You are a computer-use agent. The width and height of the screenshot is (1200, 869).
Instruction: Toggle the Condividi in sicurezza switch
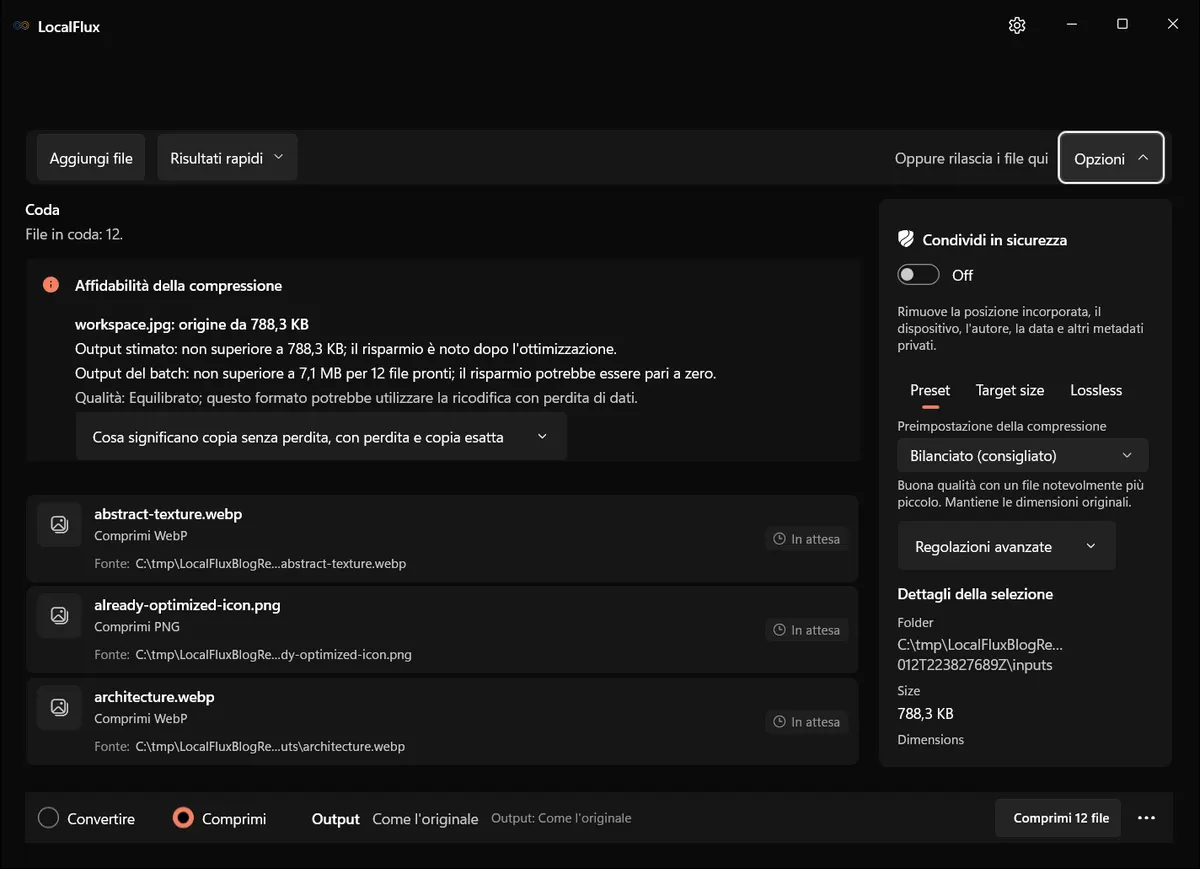pos(918,275)
